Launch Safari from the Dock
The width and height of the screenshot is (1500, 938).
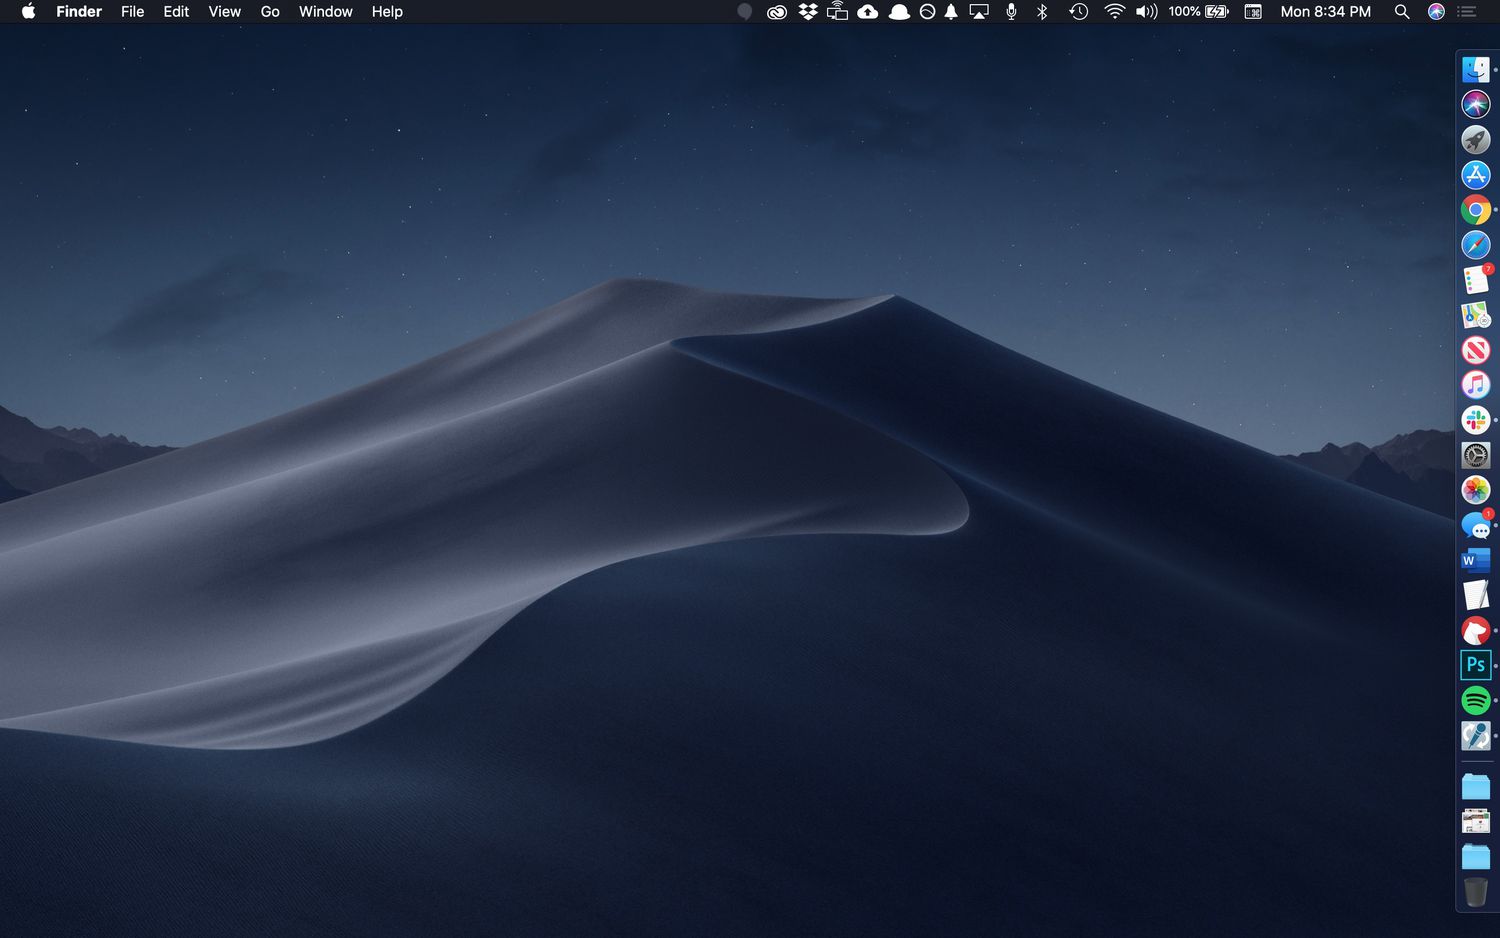pyautogui.click(x=1475, y=245)
